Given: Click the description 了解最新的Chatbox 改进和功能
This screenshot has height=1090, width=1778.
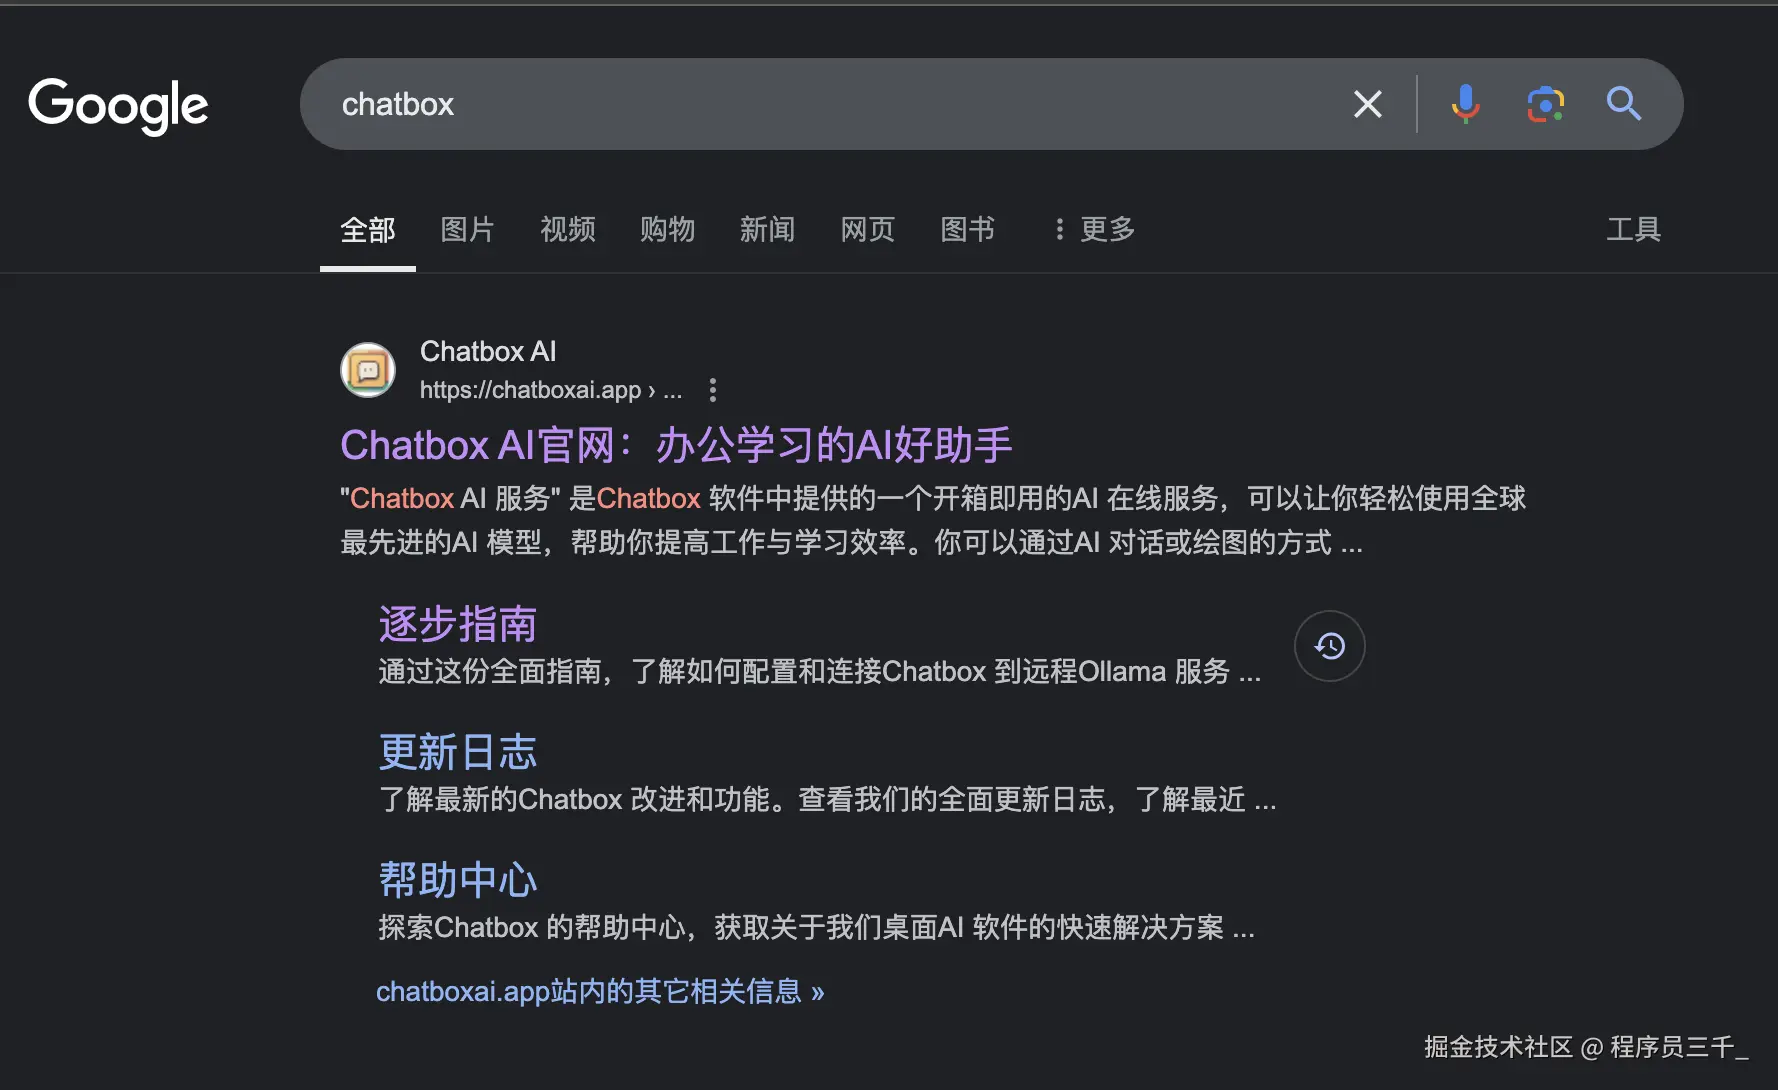Looking at the screenshot, I should tap(827, 799).
